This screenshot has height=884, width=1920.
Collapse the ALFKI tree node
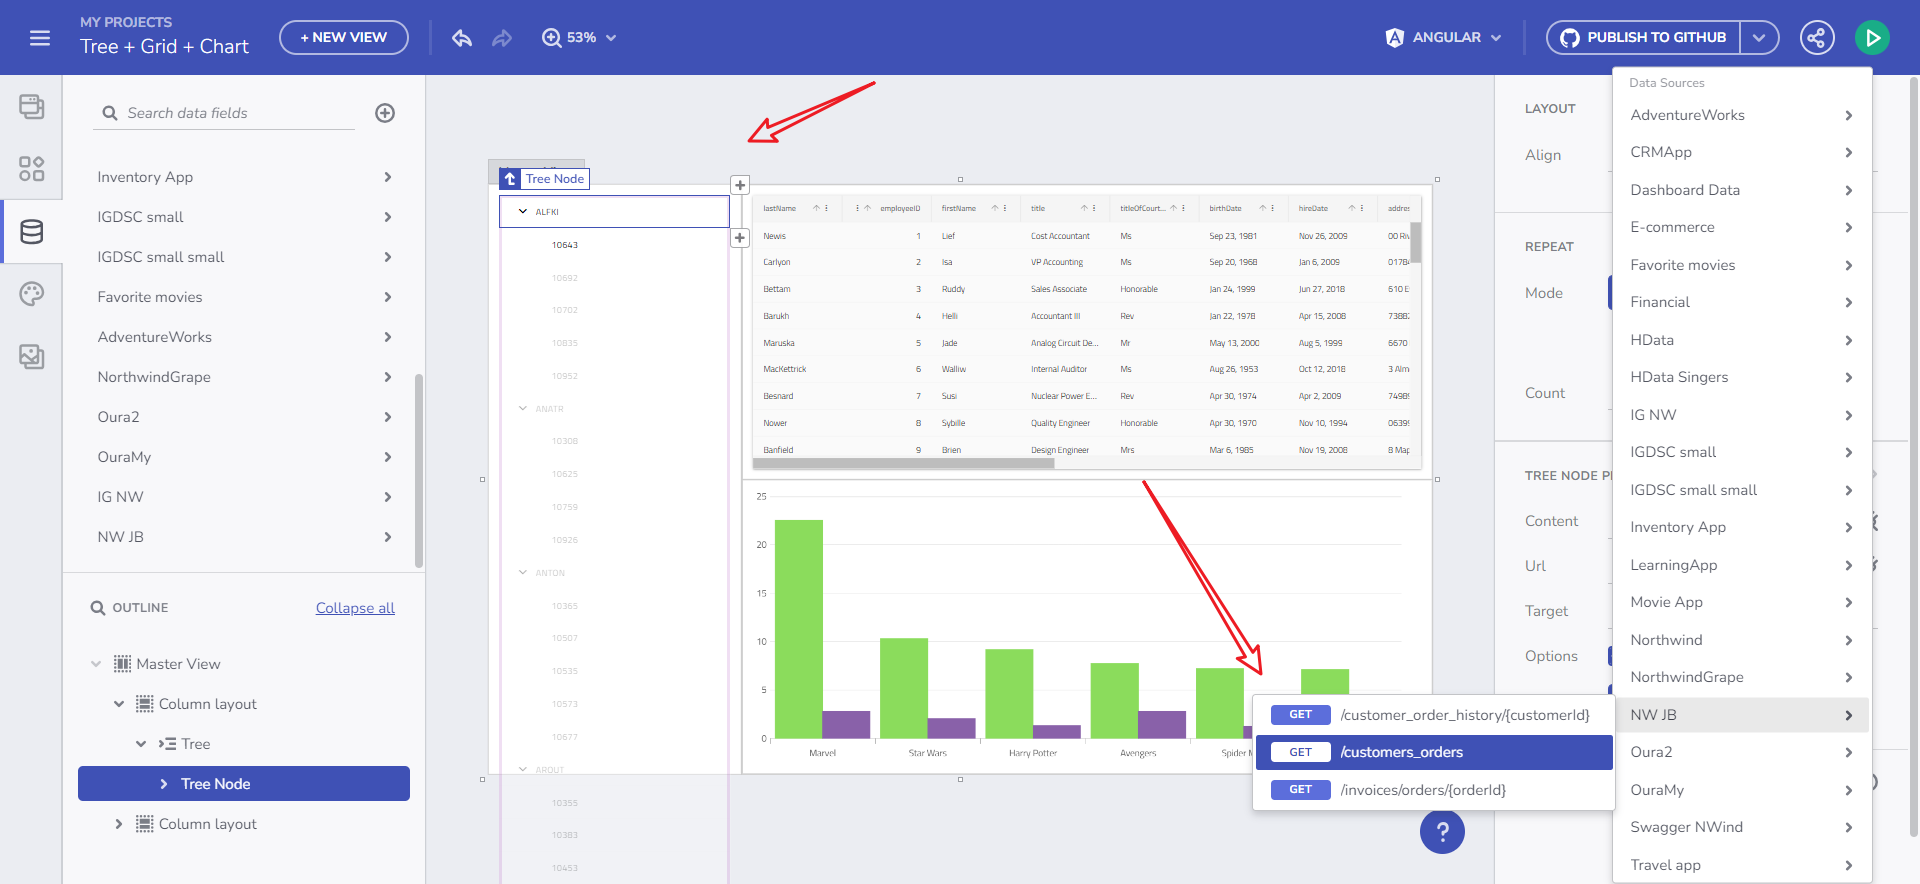coord(523,212)
